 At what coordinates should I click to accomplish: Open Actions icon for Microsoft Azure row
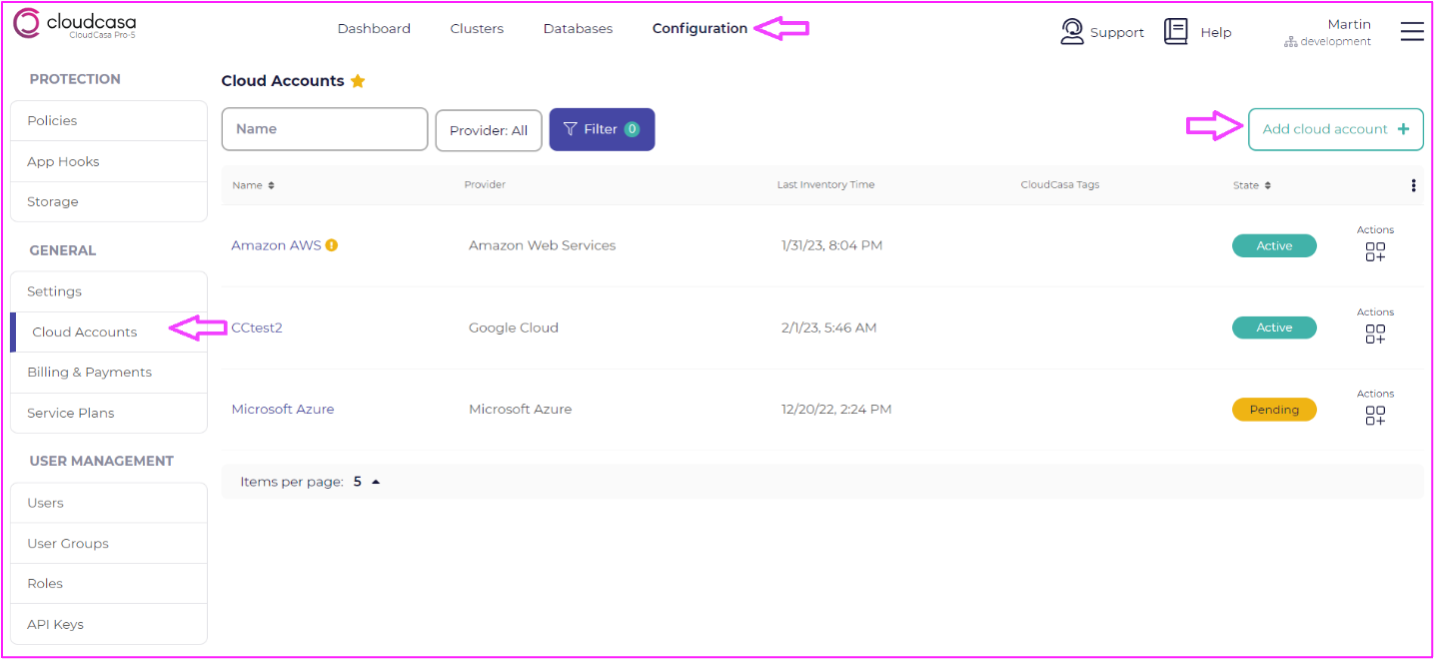point(1375,415)
